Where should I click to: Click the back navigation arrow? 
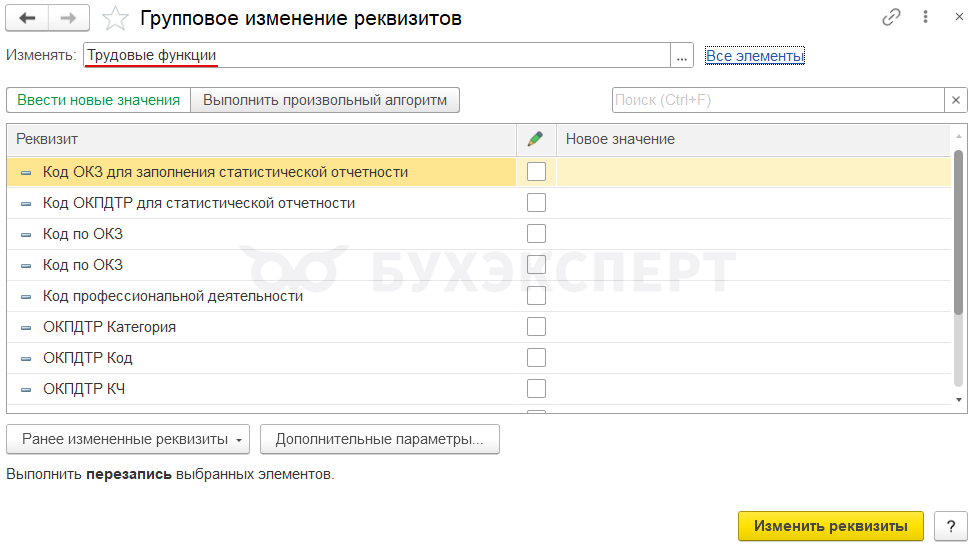point(27,18)
